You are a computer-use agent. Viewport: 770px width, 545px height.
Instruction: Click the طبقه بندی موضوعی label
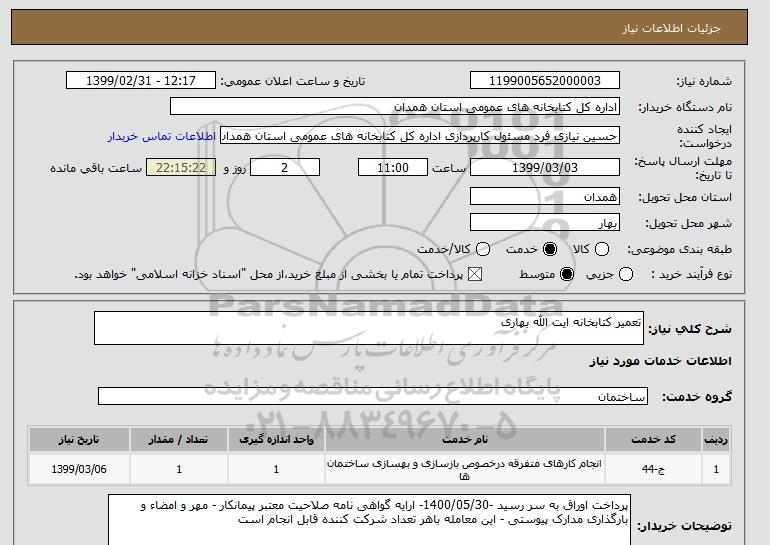coord(679,249)
